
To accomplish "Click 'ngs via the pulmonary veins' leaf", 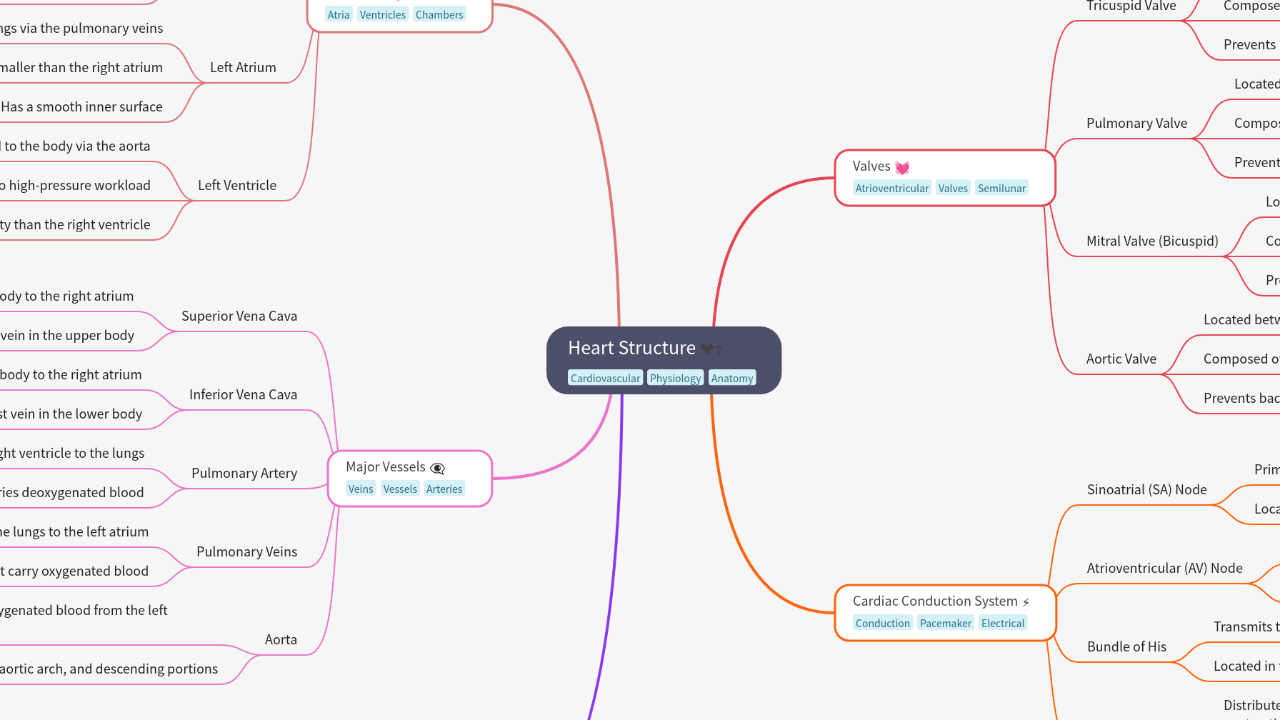I will point(81,28).
